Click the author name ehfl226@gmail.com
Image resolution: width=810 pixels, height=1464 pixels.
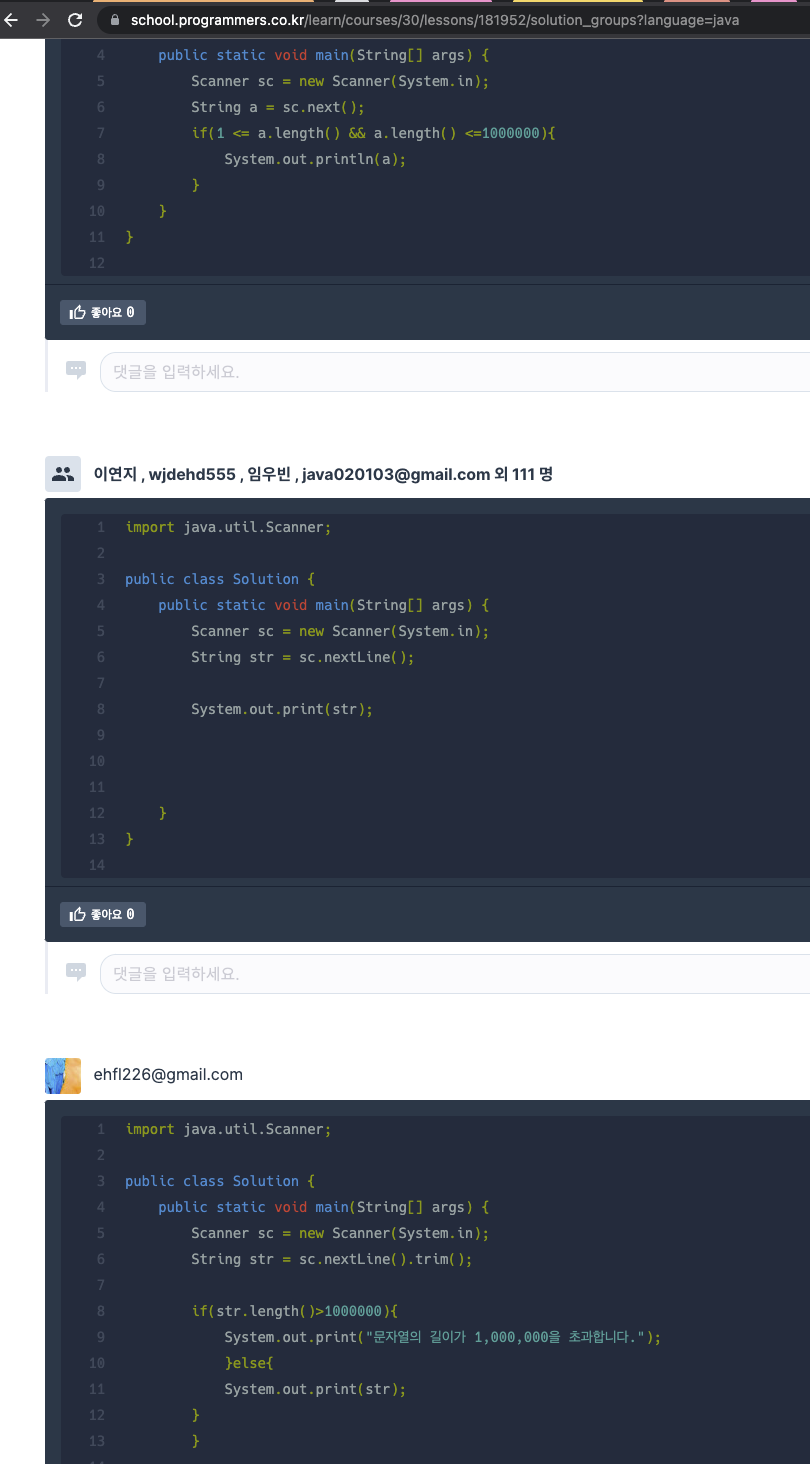[168, 1075]
